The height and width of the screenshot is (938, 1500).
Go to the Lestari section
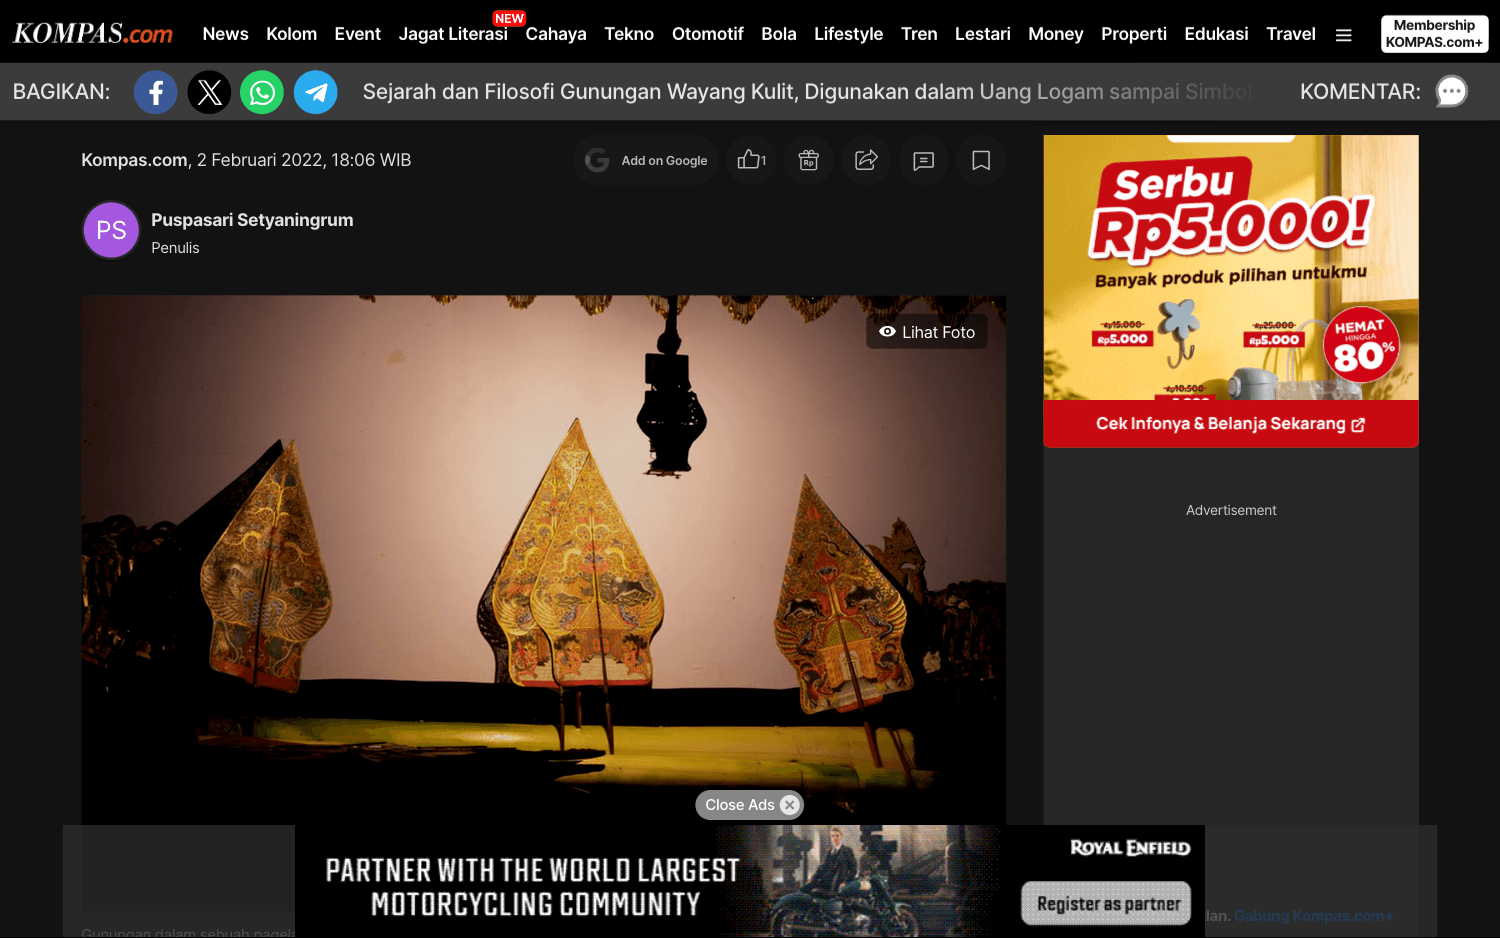pos(982,34)
